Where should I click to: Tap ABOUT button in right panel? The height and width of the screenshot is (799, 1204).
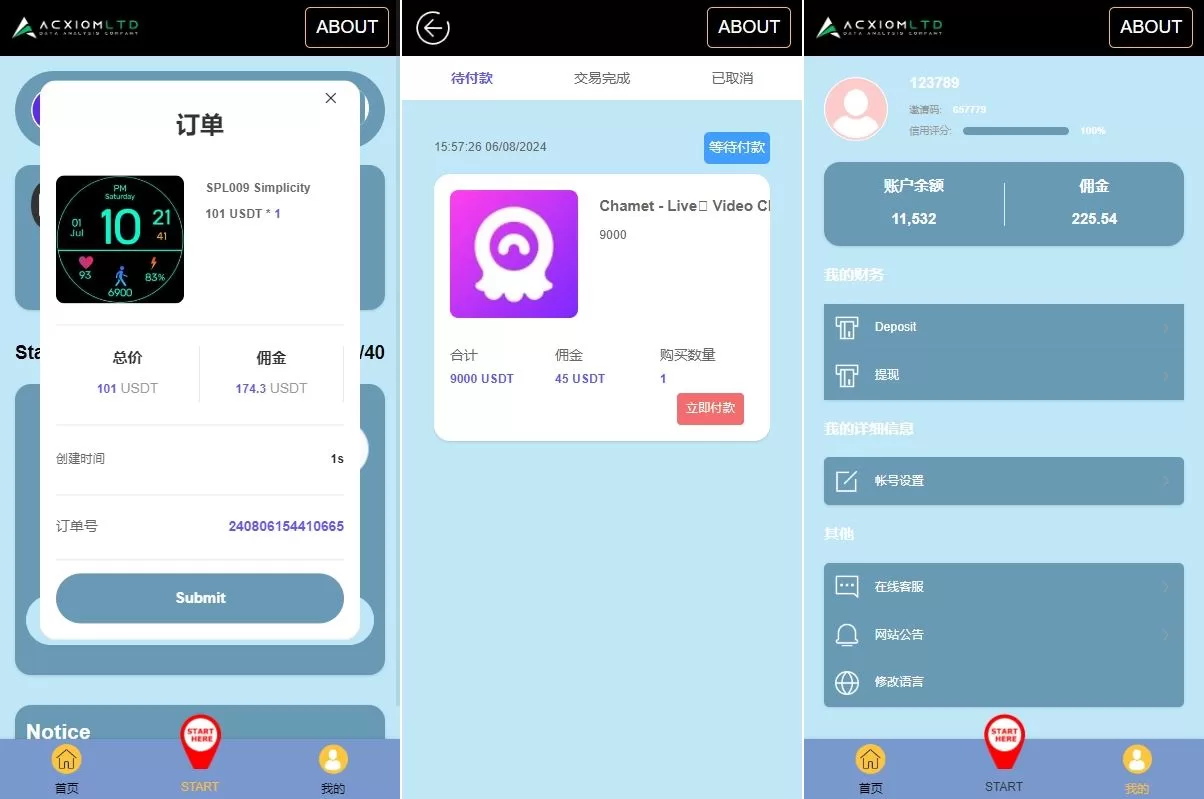pos(1151,27)
